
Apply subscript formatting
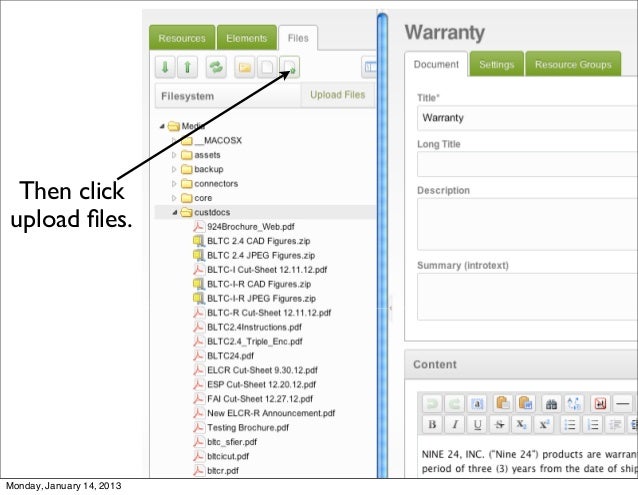(521, 425)
